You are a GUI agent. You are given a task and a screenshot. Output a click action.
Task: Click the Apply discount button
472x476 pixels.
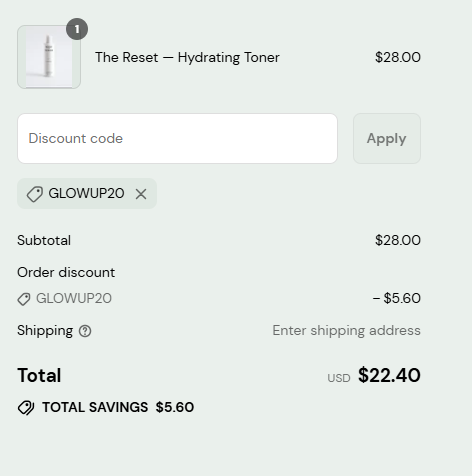[387, 138]
